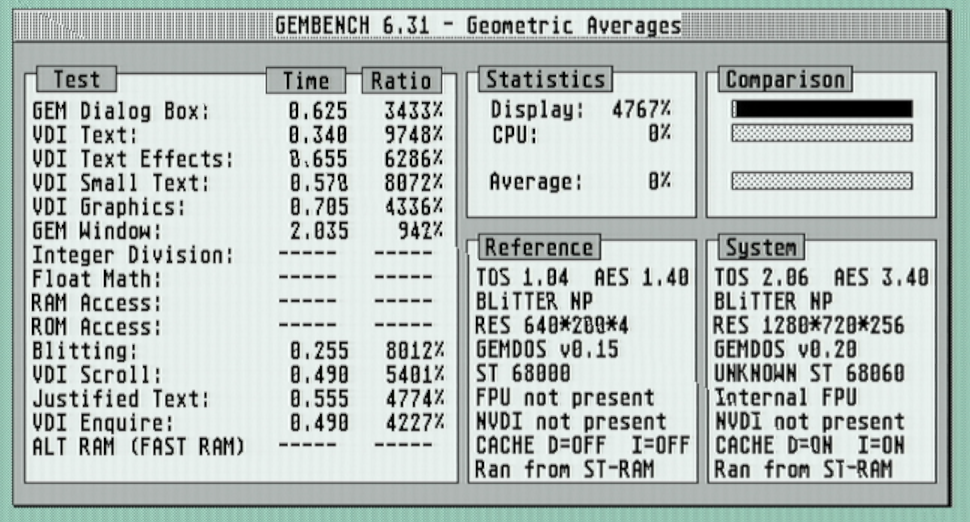Screen dimensions: 970x522
Task: Click 'RES 1280*720*256' system line
Action: (809, 325)
